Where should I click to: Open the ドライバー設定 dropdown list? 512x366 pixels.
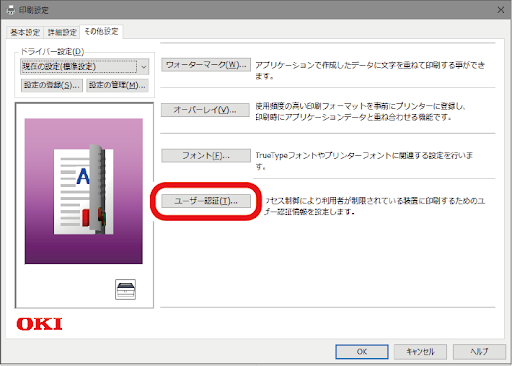[84, 67]
